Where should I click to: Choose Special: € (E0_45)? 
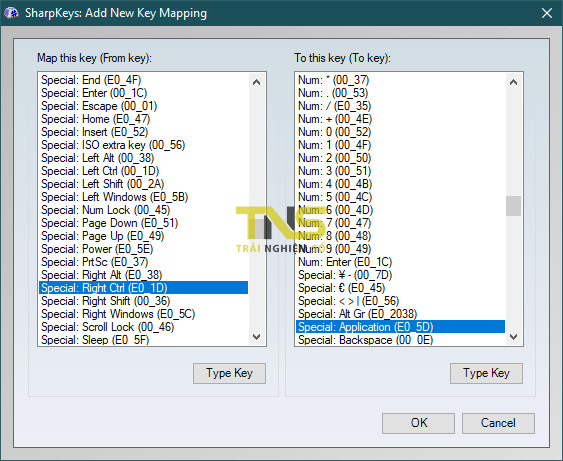[400, 288]
